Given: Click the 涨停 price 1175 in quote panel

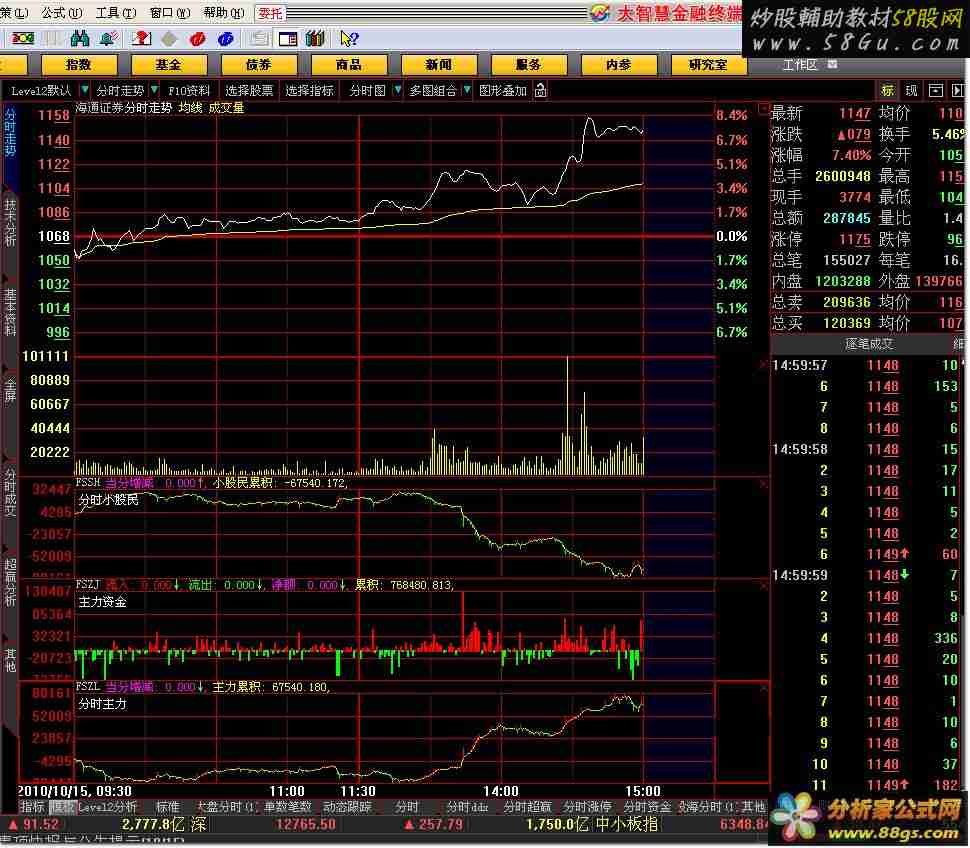Looking at the screenshot, I should [x=854, y=239].
